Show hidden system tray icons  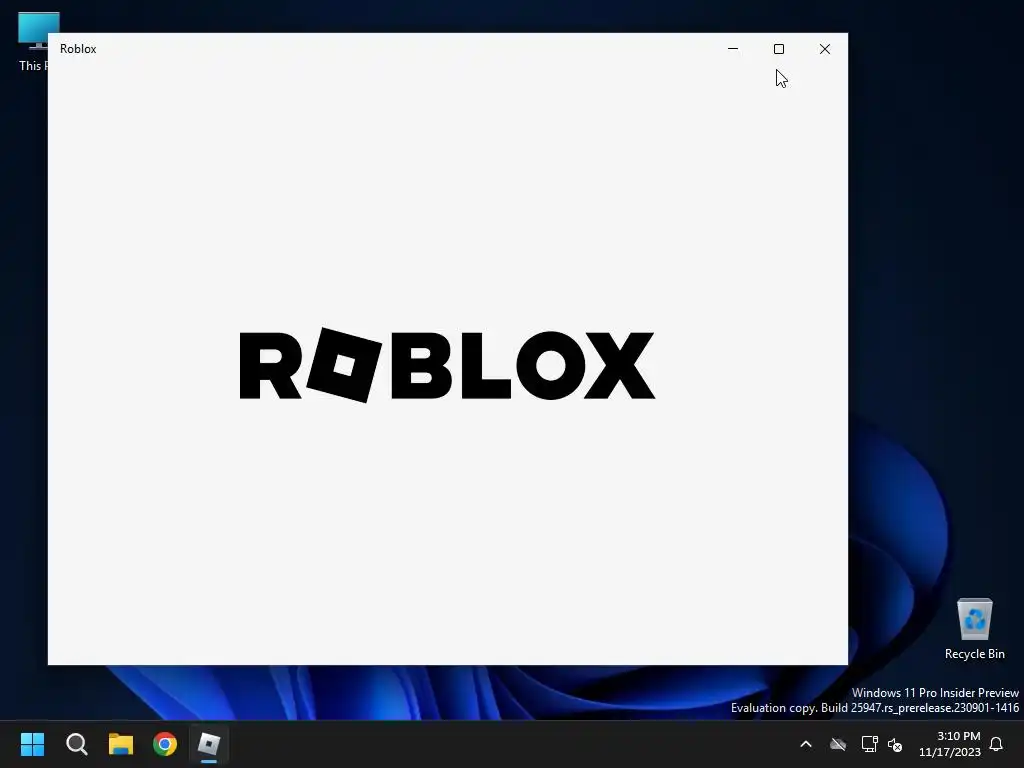coord(806,744)
